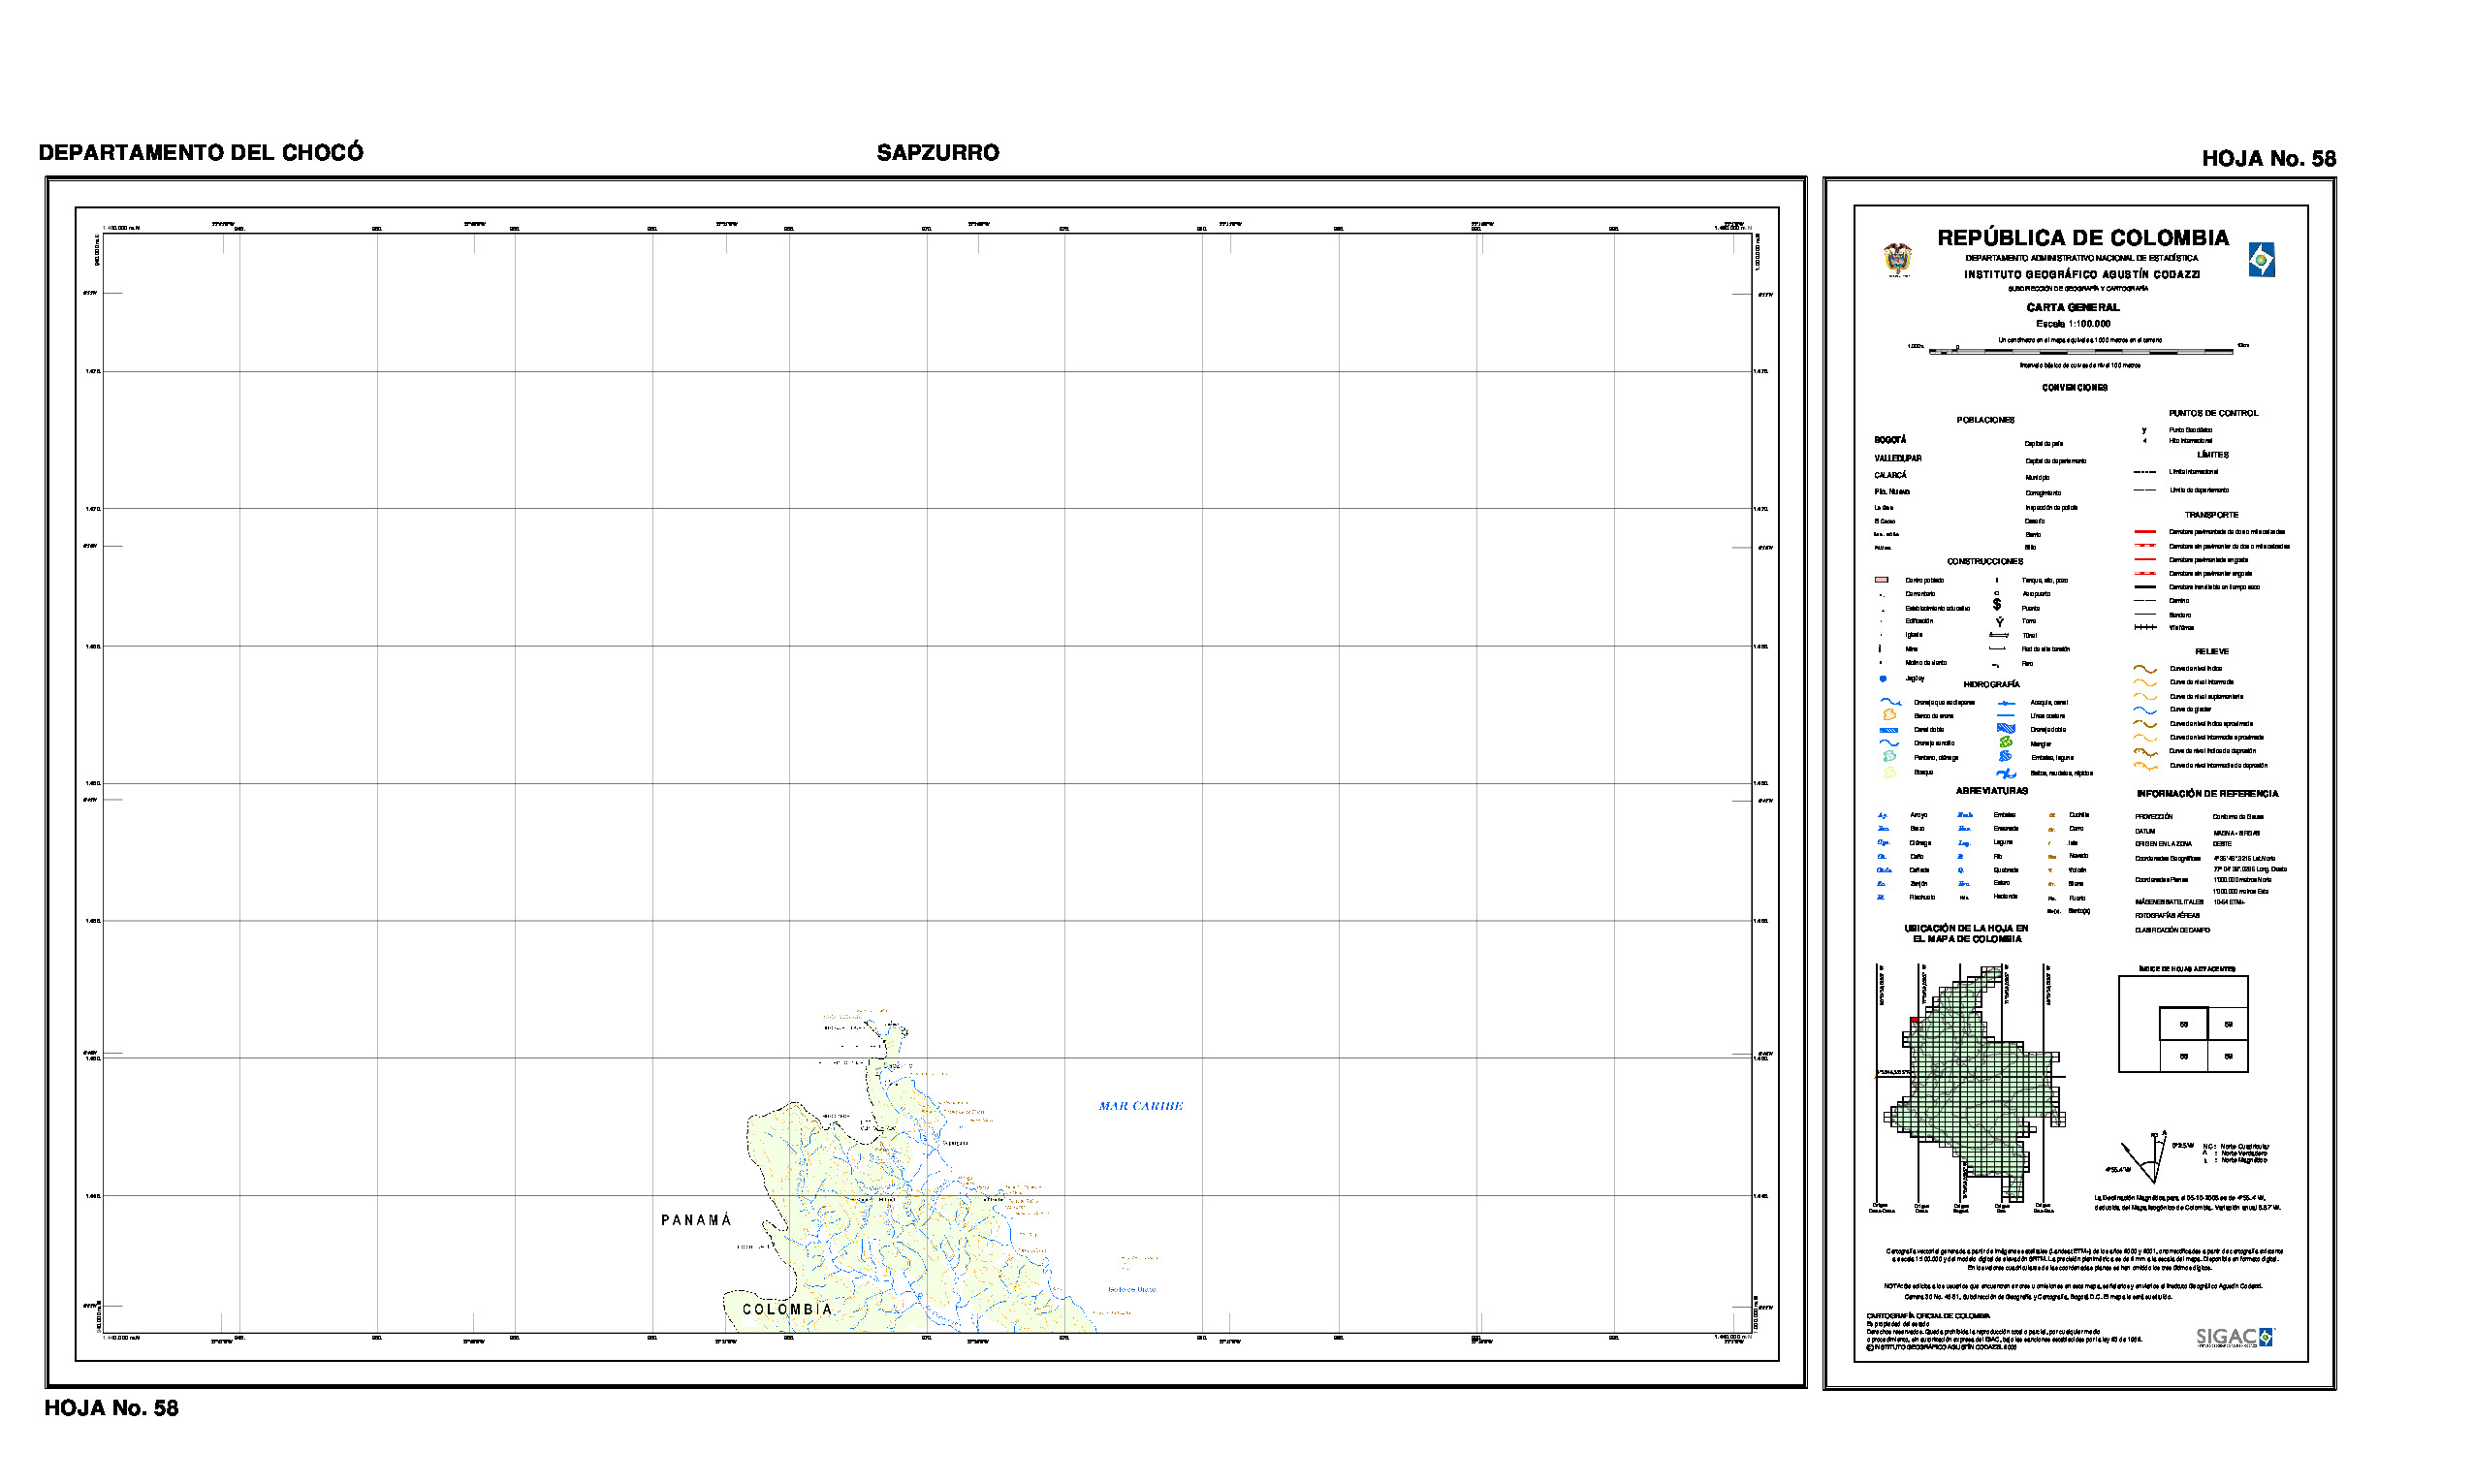Click the SIGAC logo in the legend

pyautogui.click(x=2235, y=1337)
